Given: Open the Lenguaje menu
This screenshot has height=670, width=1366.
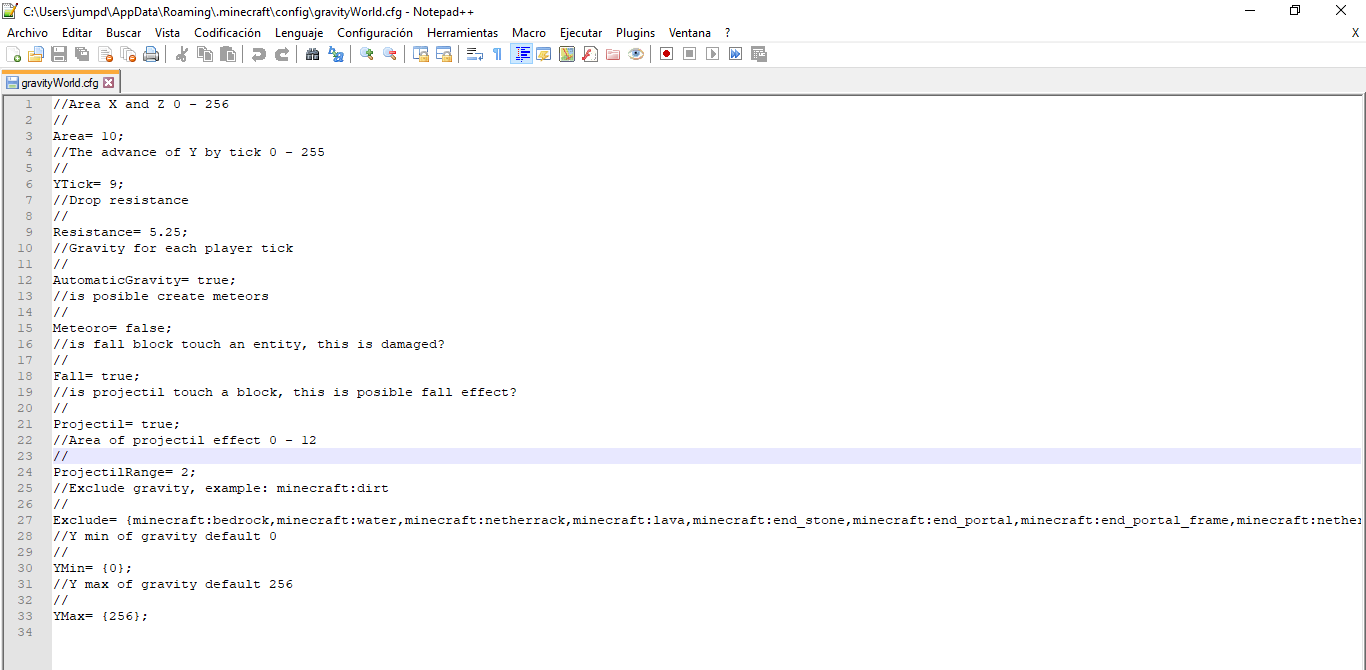Looking at the screenshot, I should click(299, 33).
